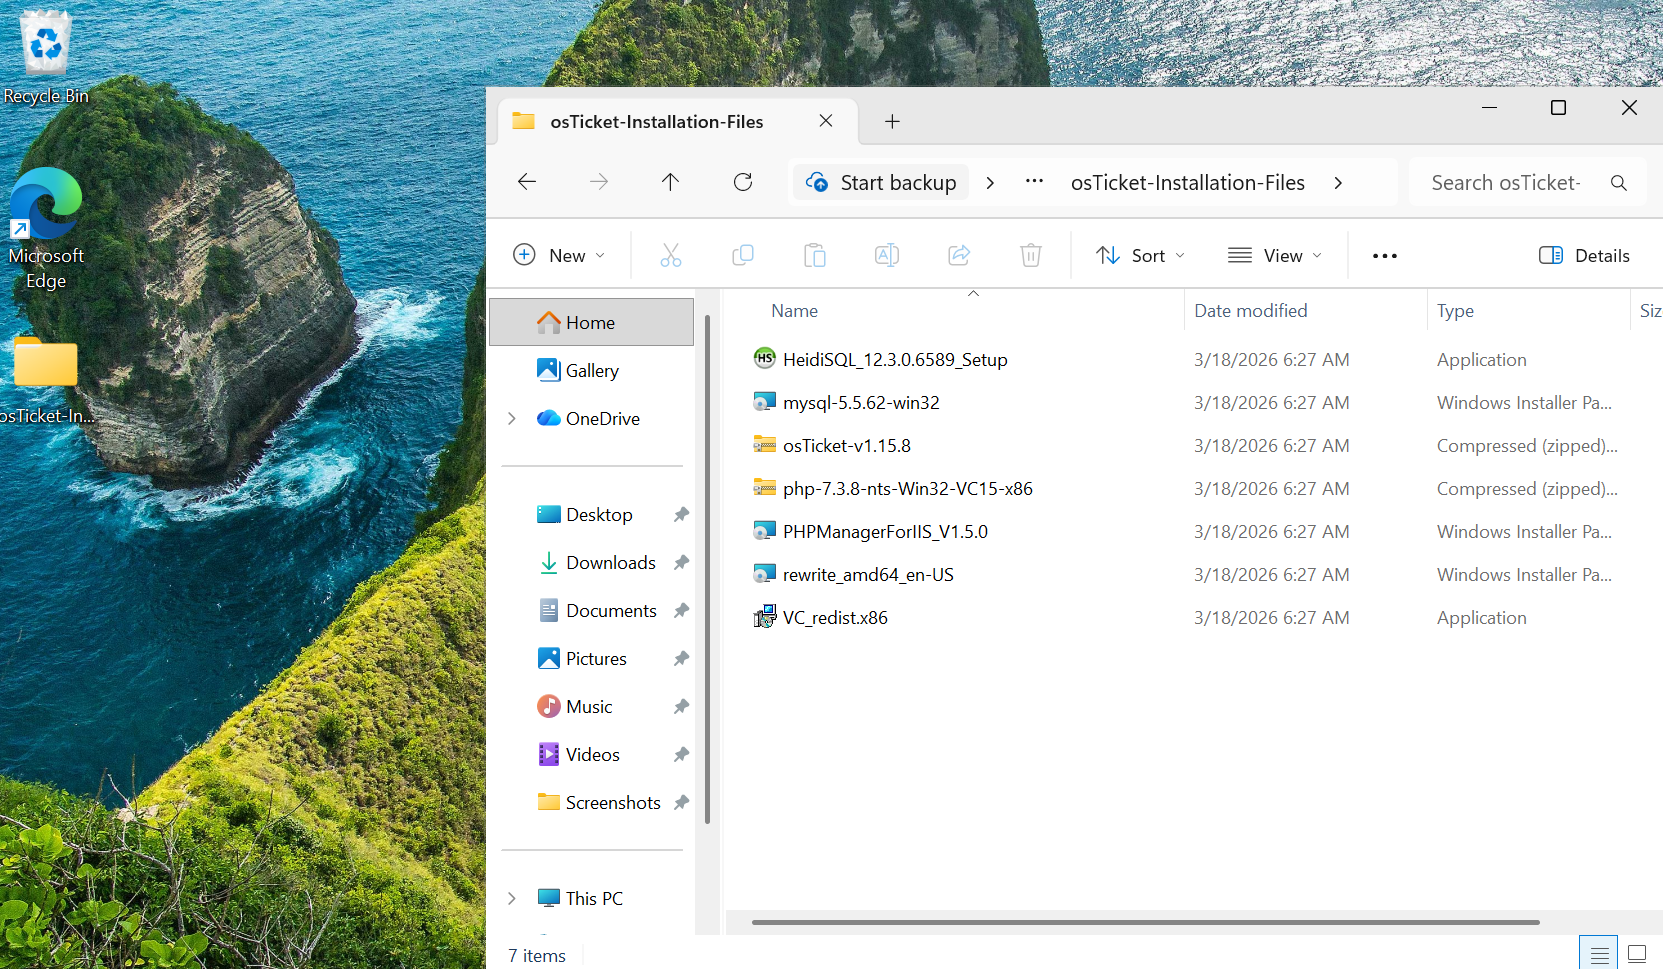Add a new File Explorer tab
Screen dimensions: 1663x969
892,122
